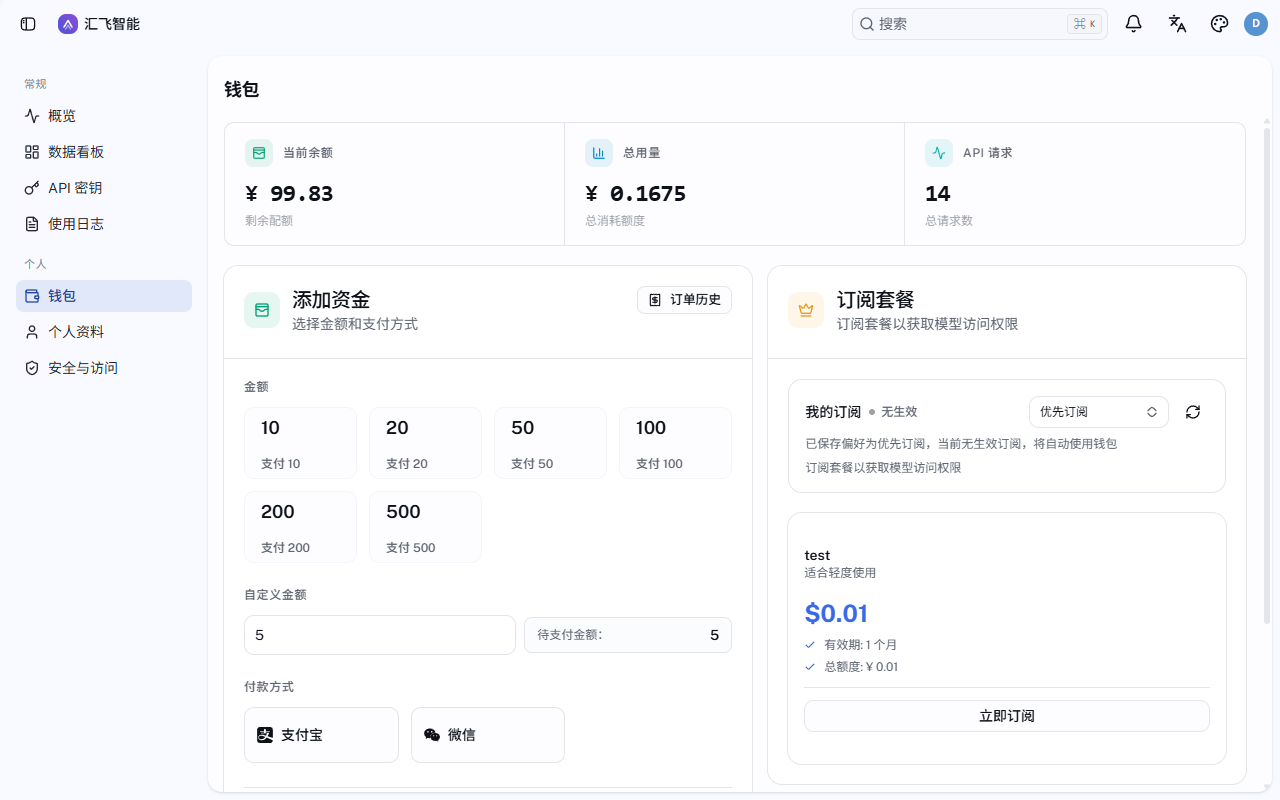1280x800 pixels.
Task: Select the 500 amount option
Action: [425, 527]
